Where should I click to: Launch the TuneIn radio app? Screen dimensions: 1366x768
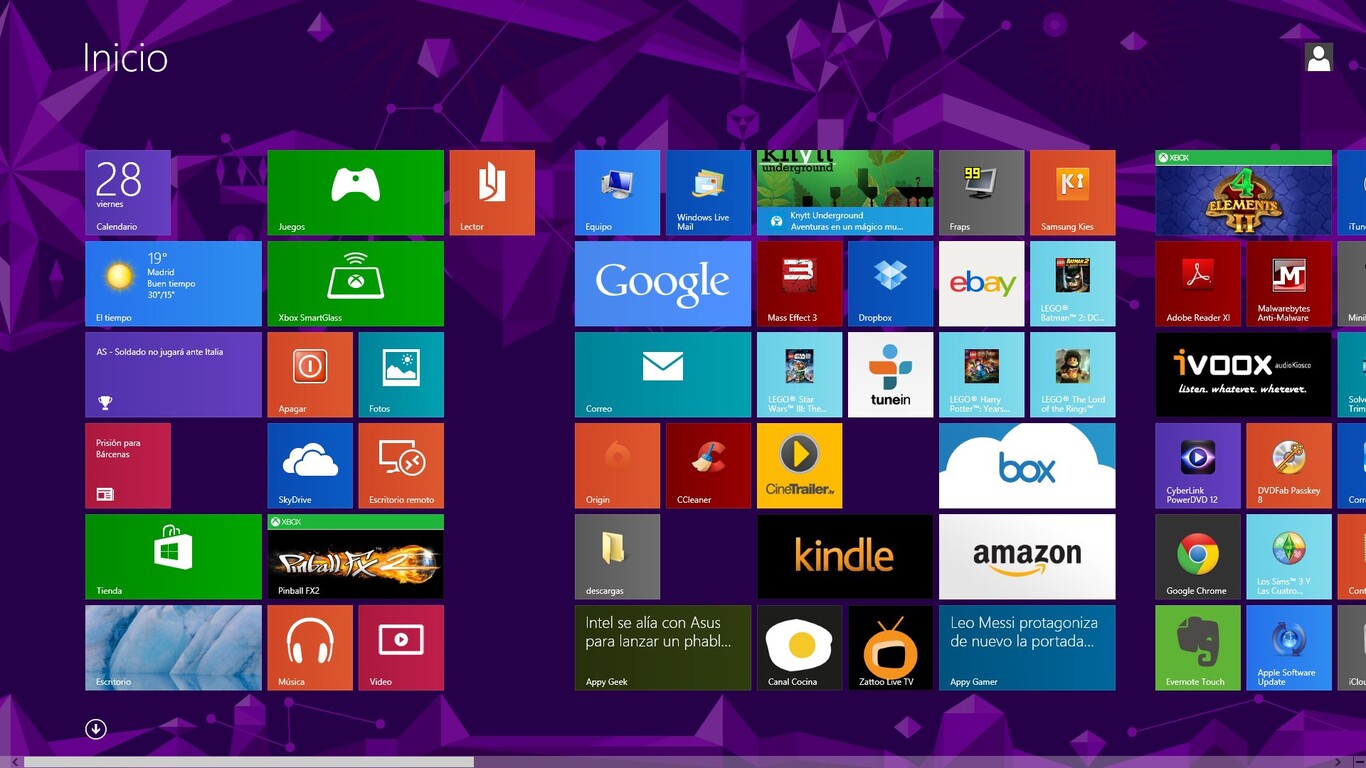pos(890,374)
